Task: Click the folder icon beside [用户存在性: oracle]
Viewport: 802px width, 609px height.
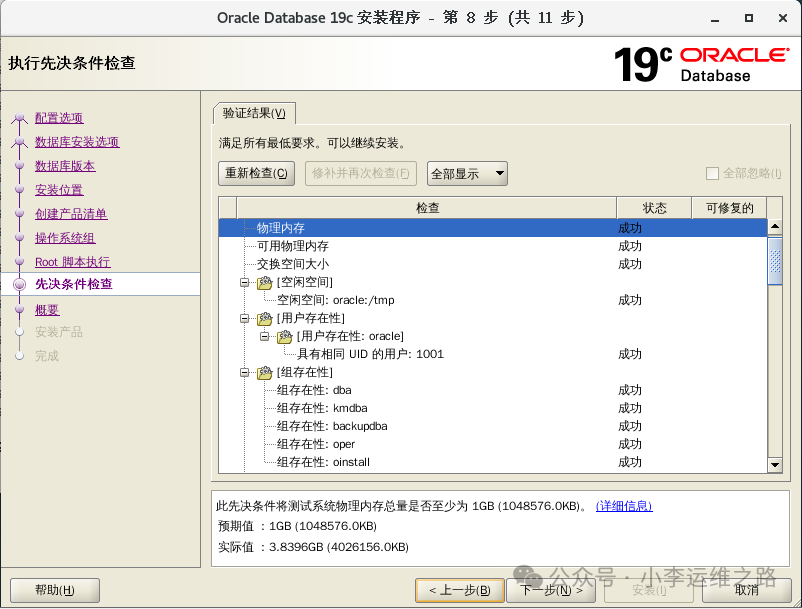Action: tap(284, 336)
